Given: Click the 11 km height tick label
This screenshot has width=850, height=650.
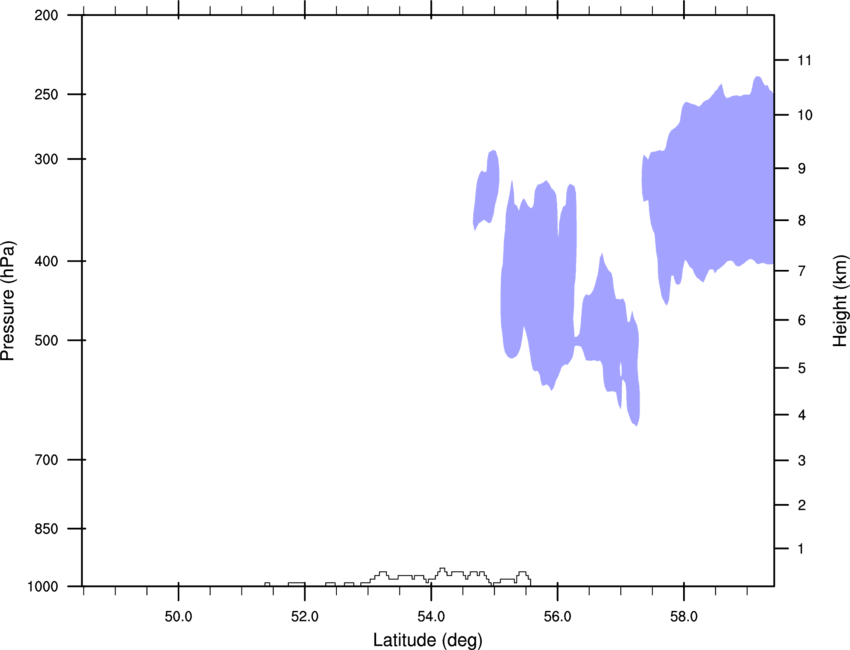Looking at the screenshot, I should pos(802,61).
